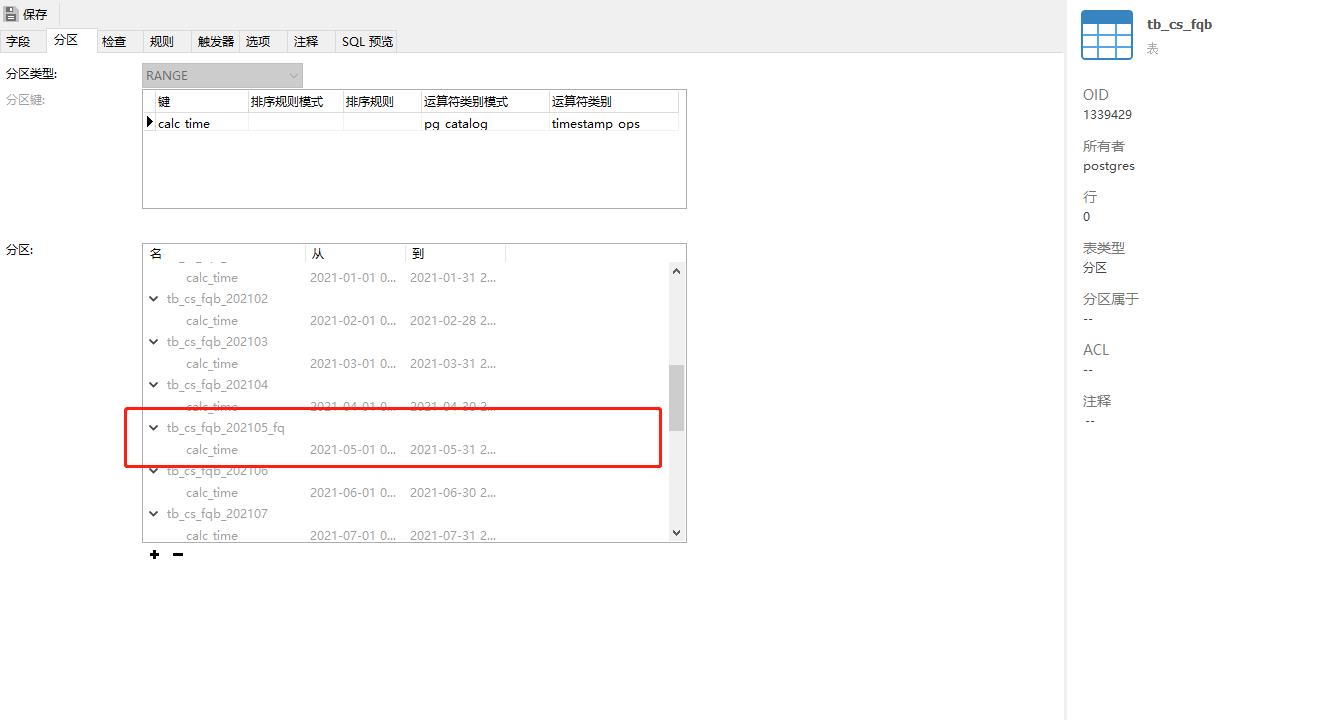Click the 运算符类别模式 column header
Screen dimensions: 1323x720
click(x=485, y=101)
